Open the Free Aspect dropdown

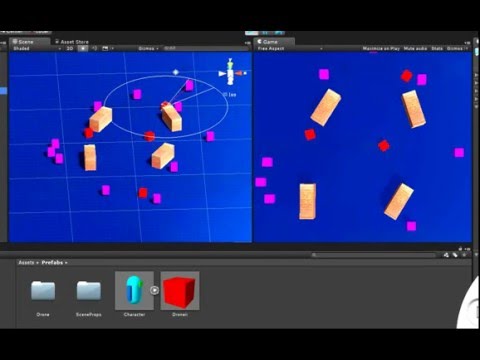[290, 49]
